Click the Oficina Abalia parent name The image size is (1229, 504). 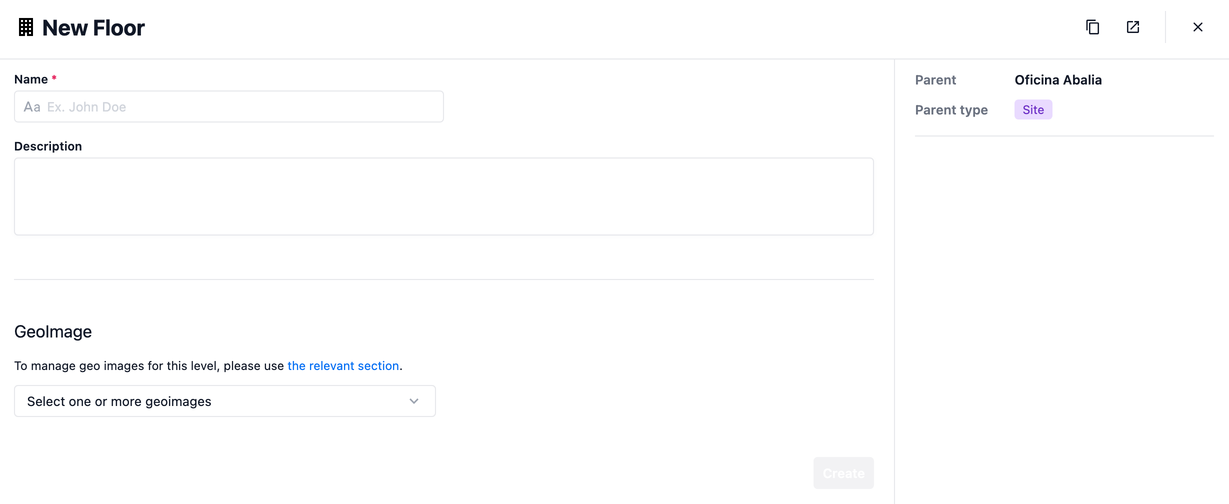click(x=1058, y=80)
